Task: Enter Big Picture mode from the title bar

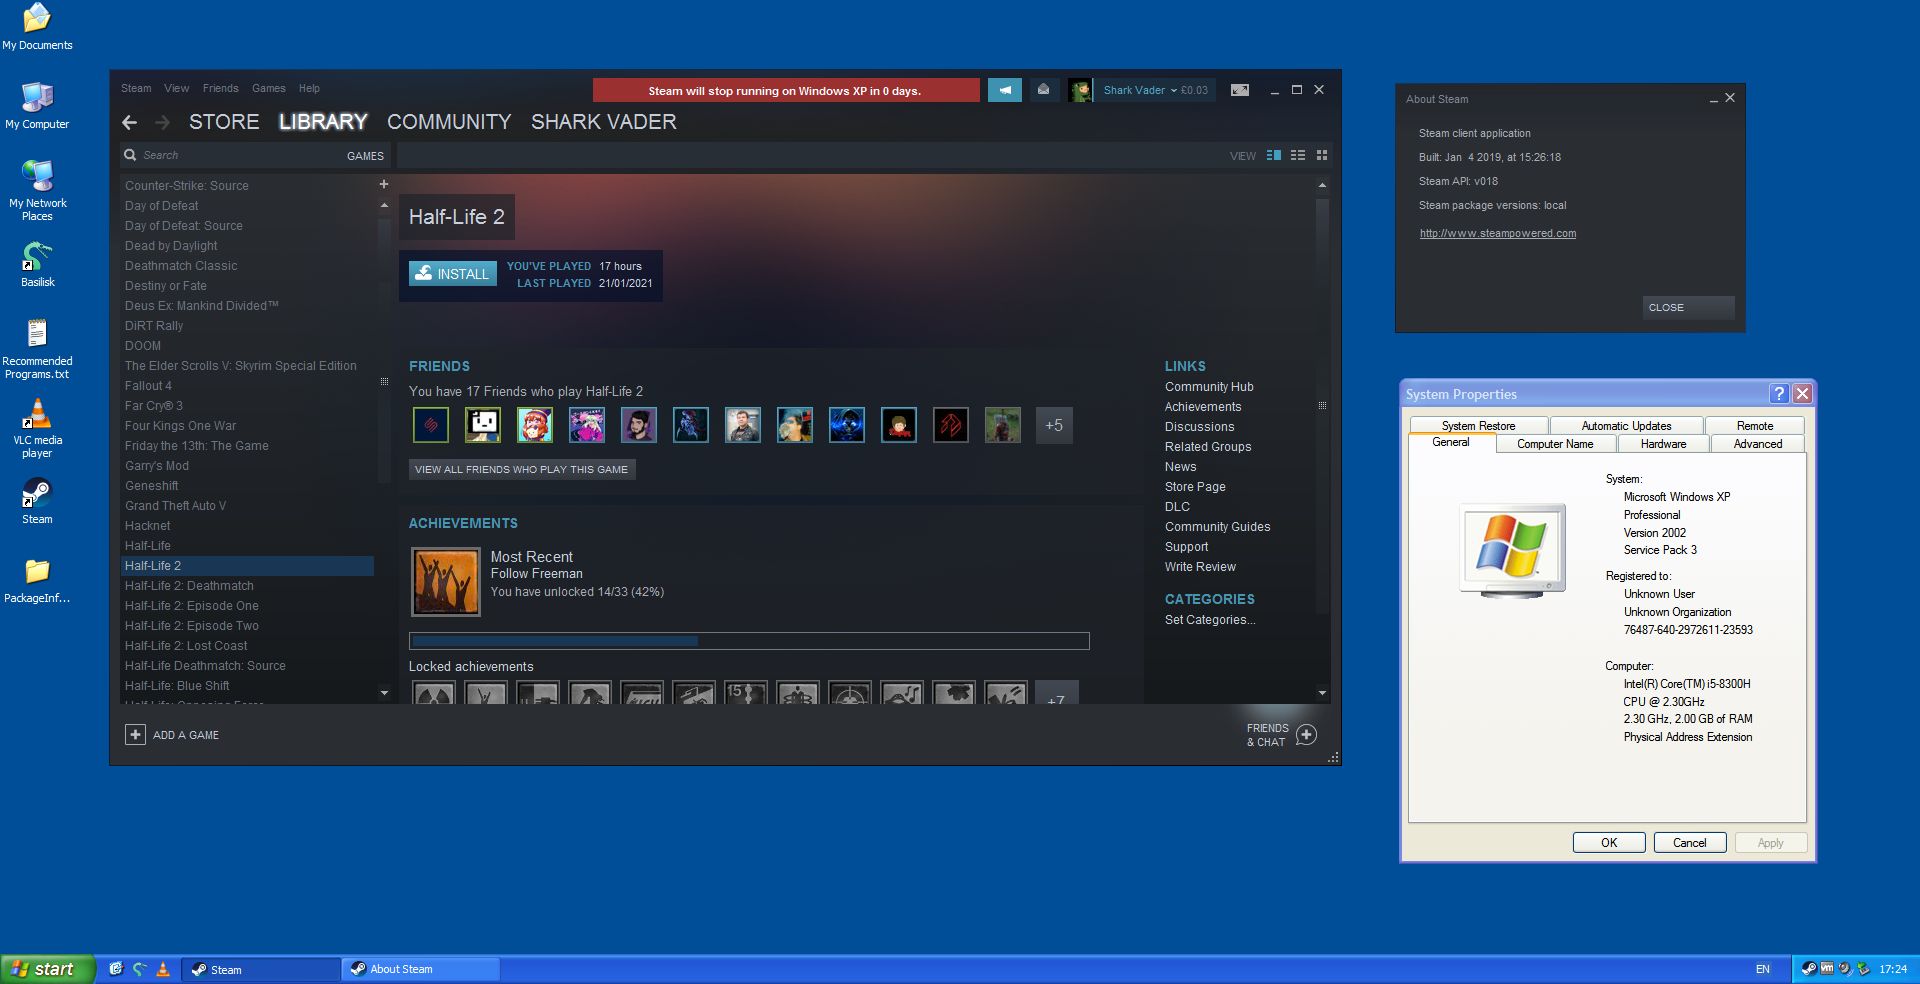Action: coord(1240,90)
